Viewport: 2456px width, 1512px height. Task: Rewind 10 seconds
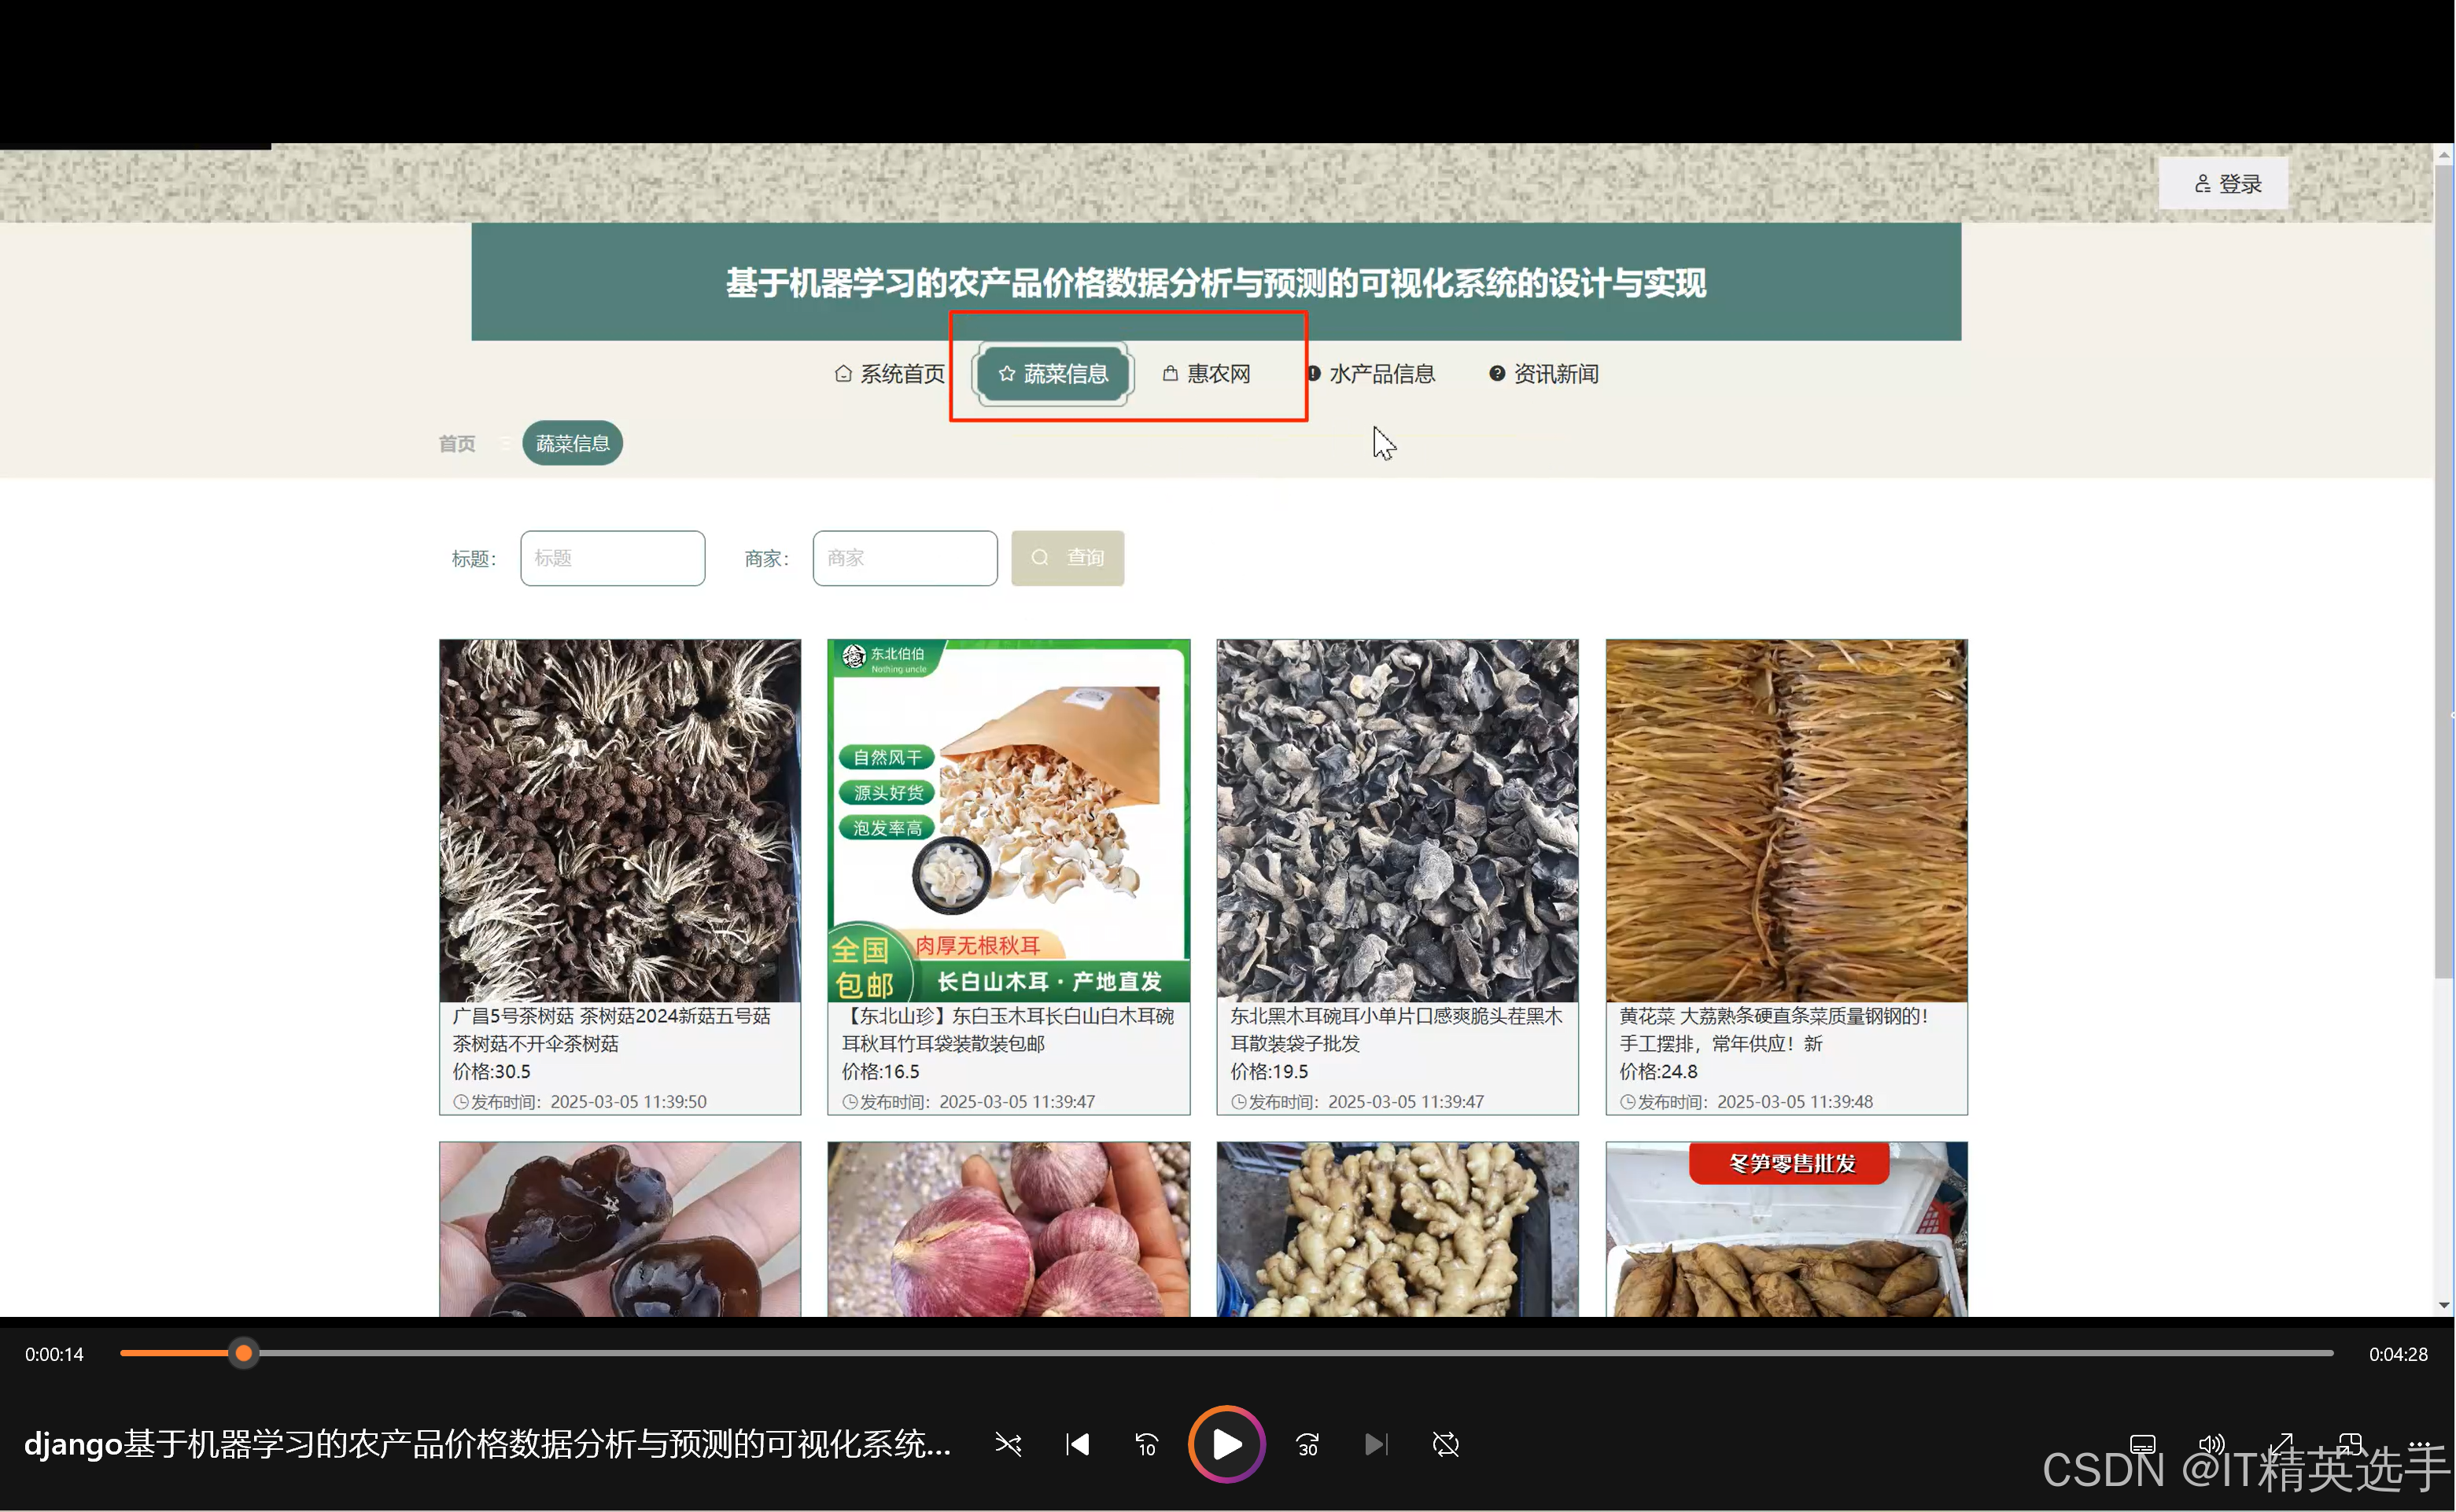(1146, 1444)
